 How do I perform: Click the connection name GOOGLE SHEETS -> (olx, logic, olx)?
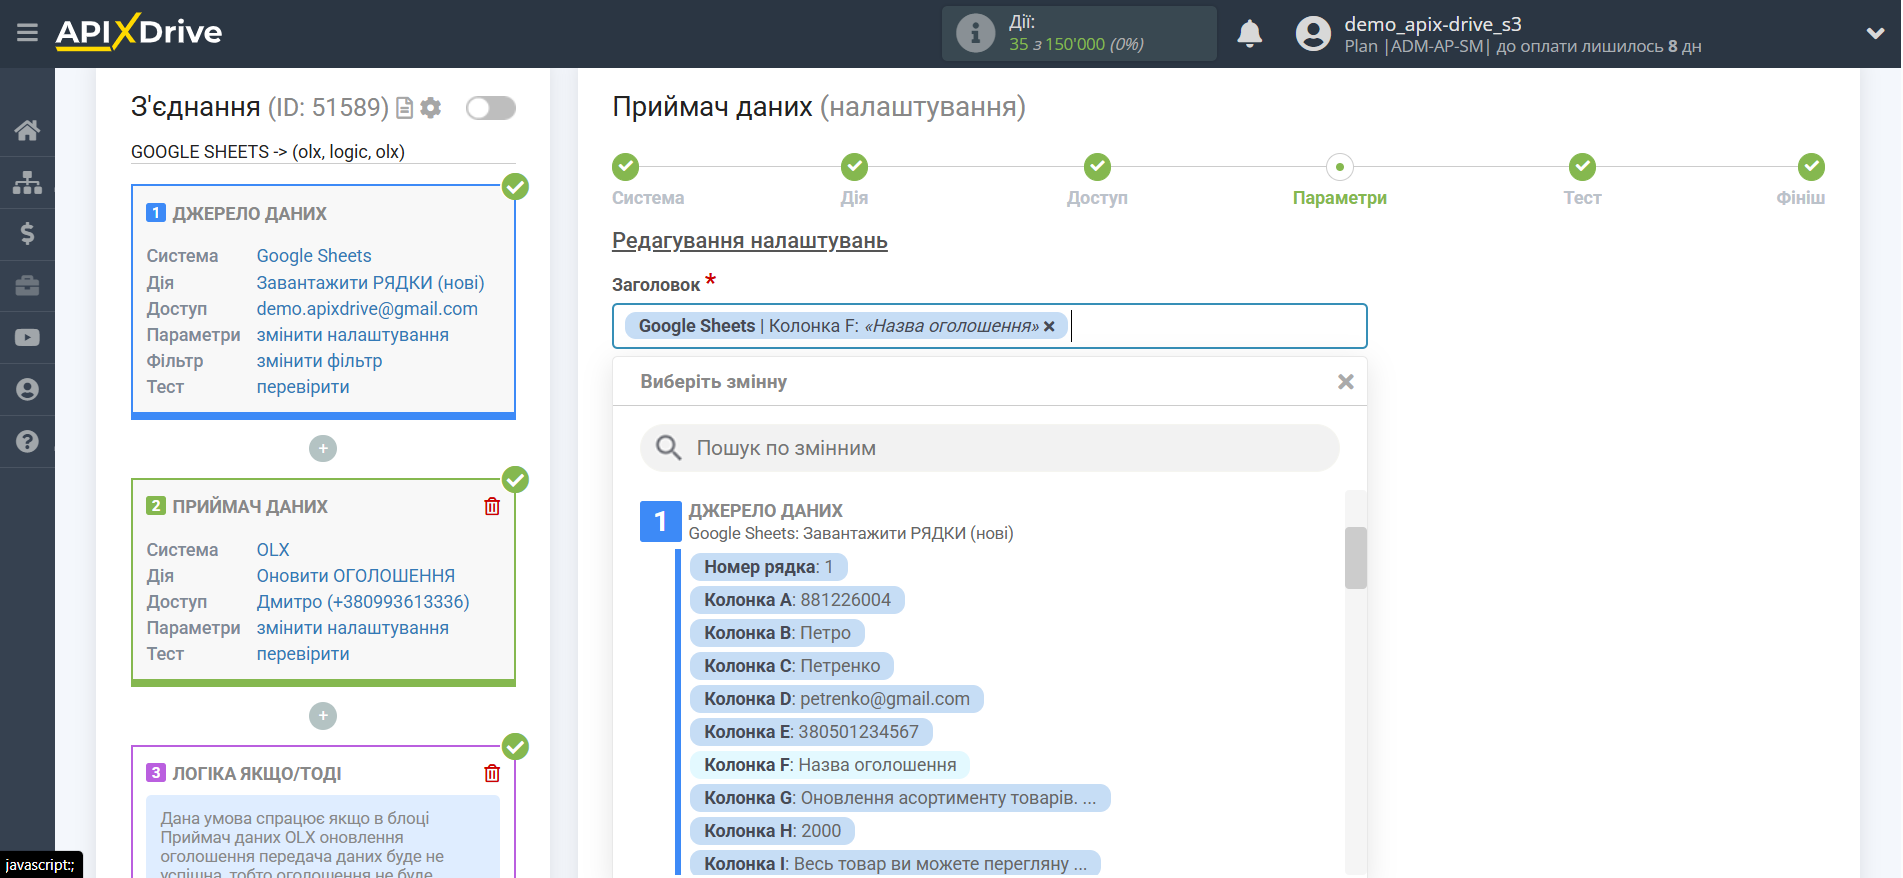point(268,152)
